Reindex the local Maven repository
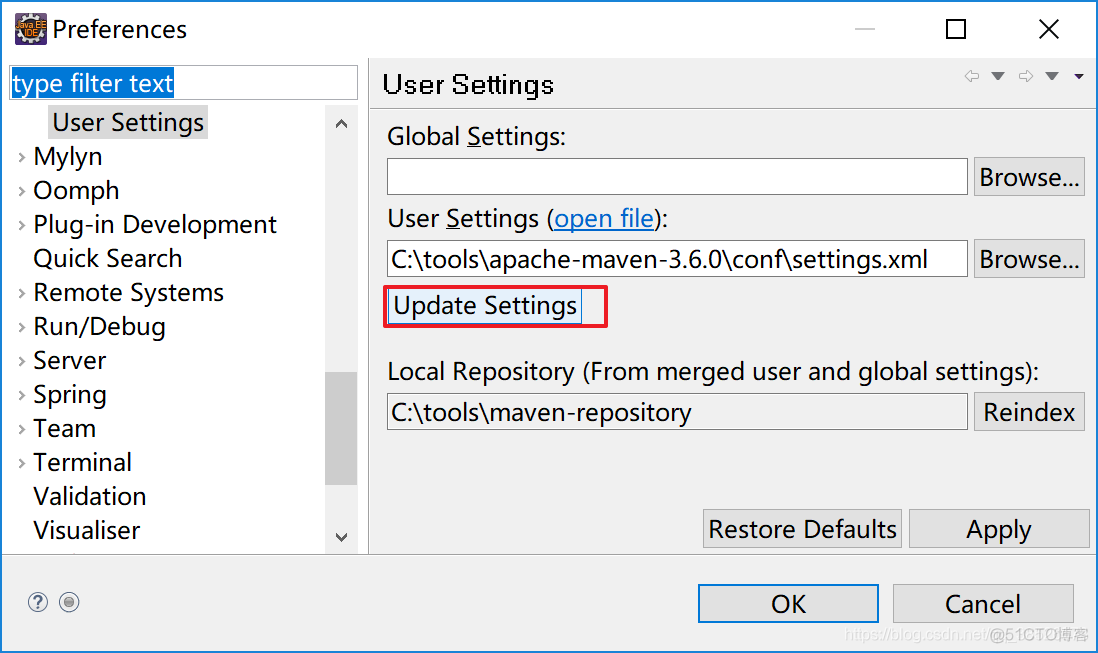 [1029, 412]
